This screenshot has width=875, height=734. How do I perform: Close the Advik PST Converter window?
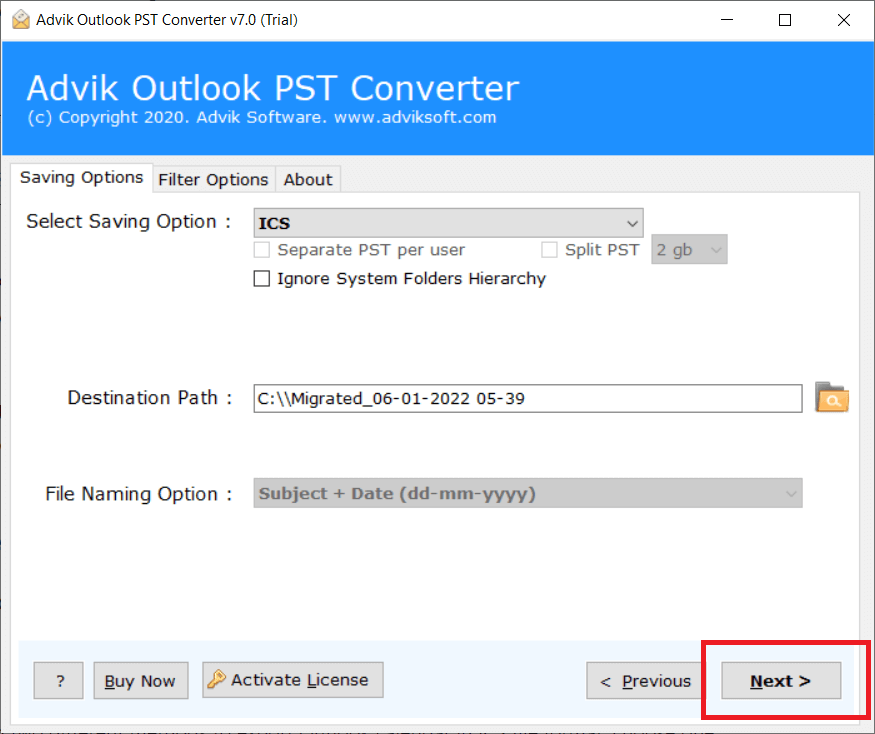point(844,20)
